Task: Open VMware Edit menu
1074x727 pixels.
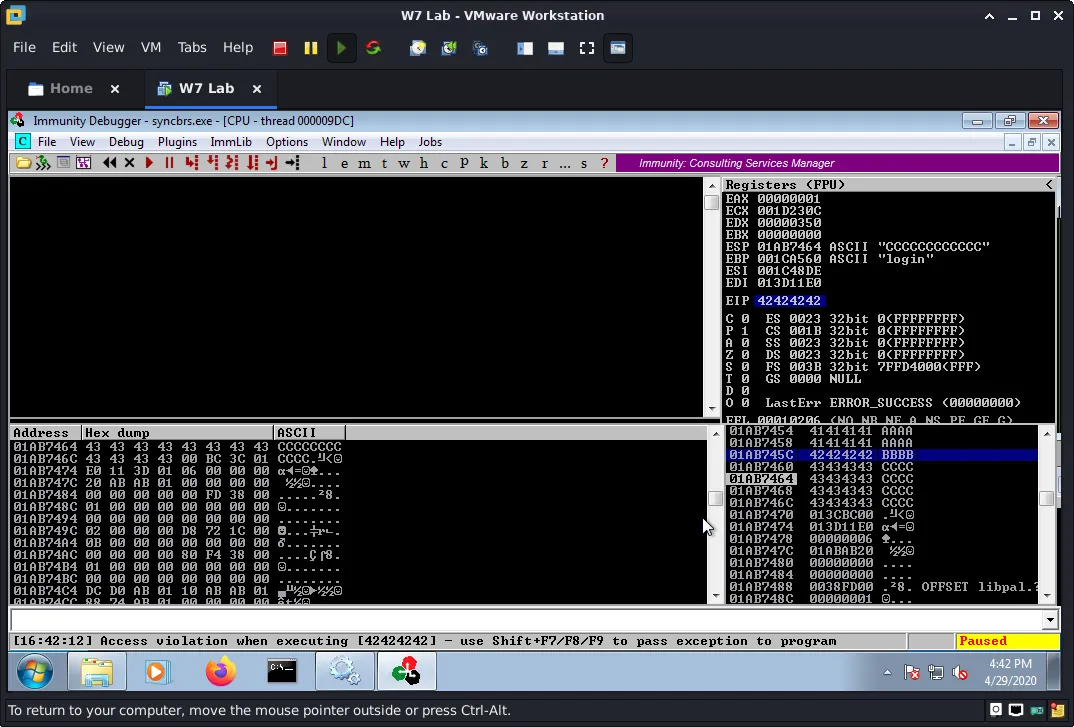Action: point(64,47)
